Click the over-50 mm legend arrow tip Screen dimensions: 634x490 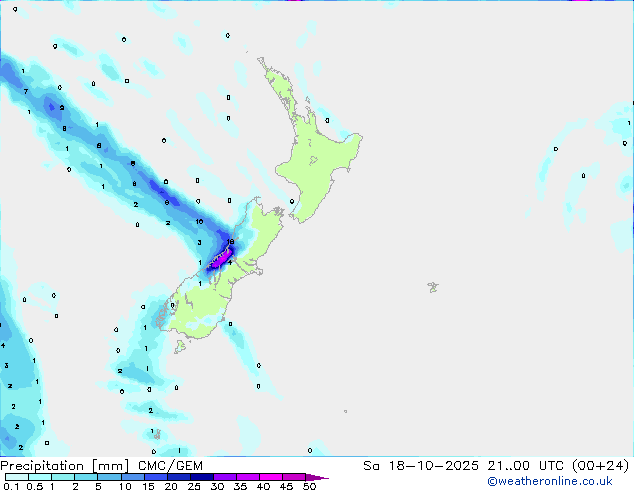click(317, 477)
